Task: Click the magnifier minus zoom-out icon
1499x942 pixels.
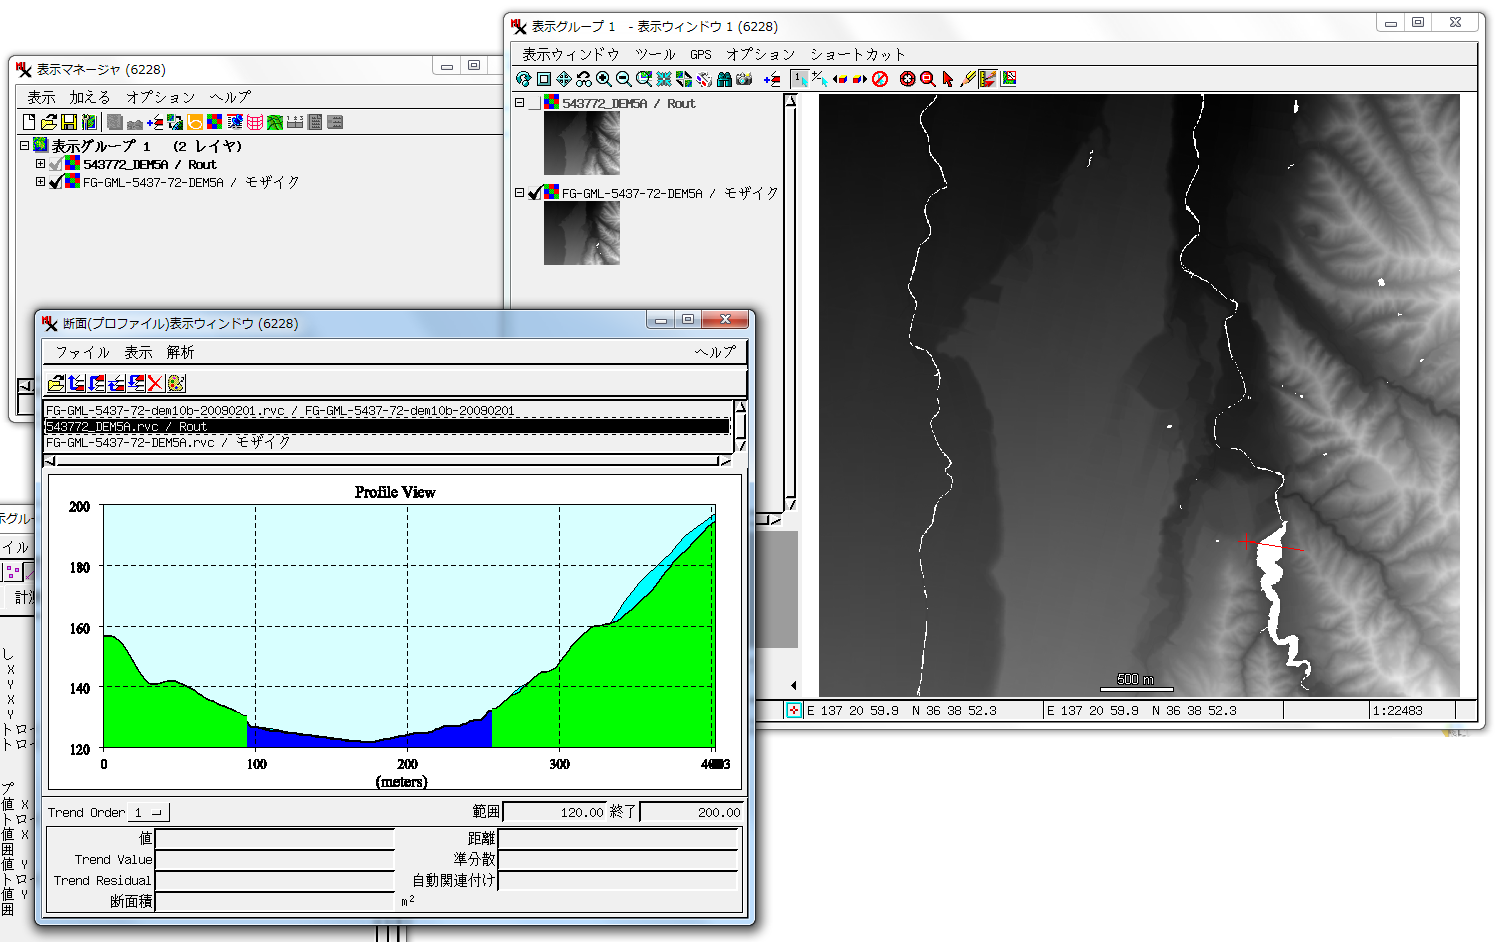Action: pyautogui.click(x=624, y=79)
